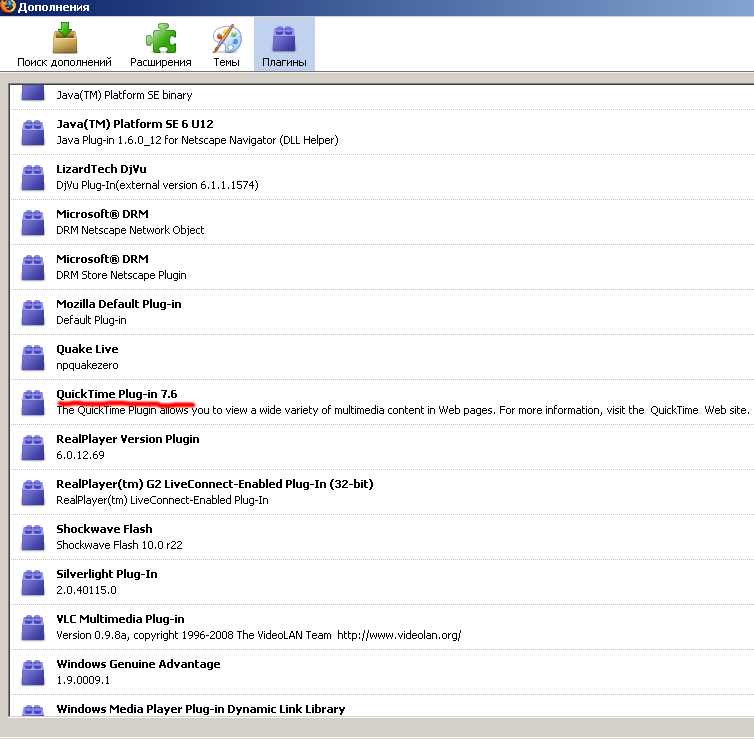Select the Mozilla Default Plug-in title

click(119, 304)
